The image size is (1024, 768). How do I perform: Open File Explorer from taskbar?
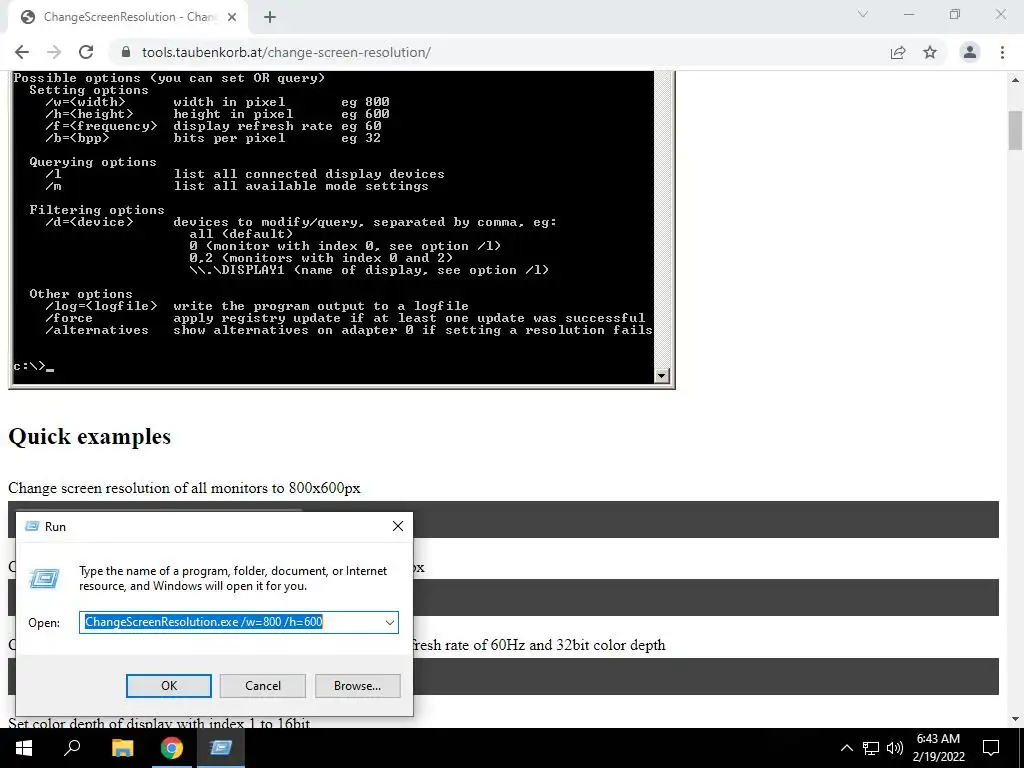(x=122, y=748)
